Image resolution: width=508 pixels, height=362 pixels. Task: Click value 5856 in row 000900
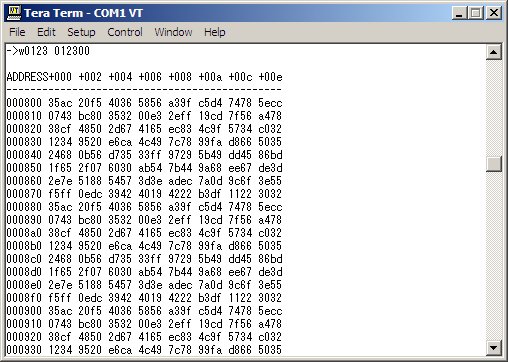[150, 311]
